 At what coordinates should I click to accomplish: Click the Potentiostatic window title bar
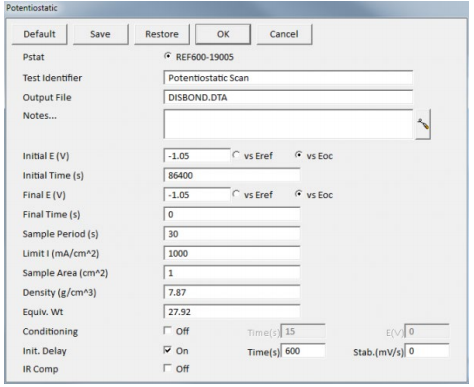pos(237,8)
